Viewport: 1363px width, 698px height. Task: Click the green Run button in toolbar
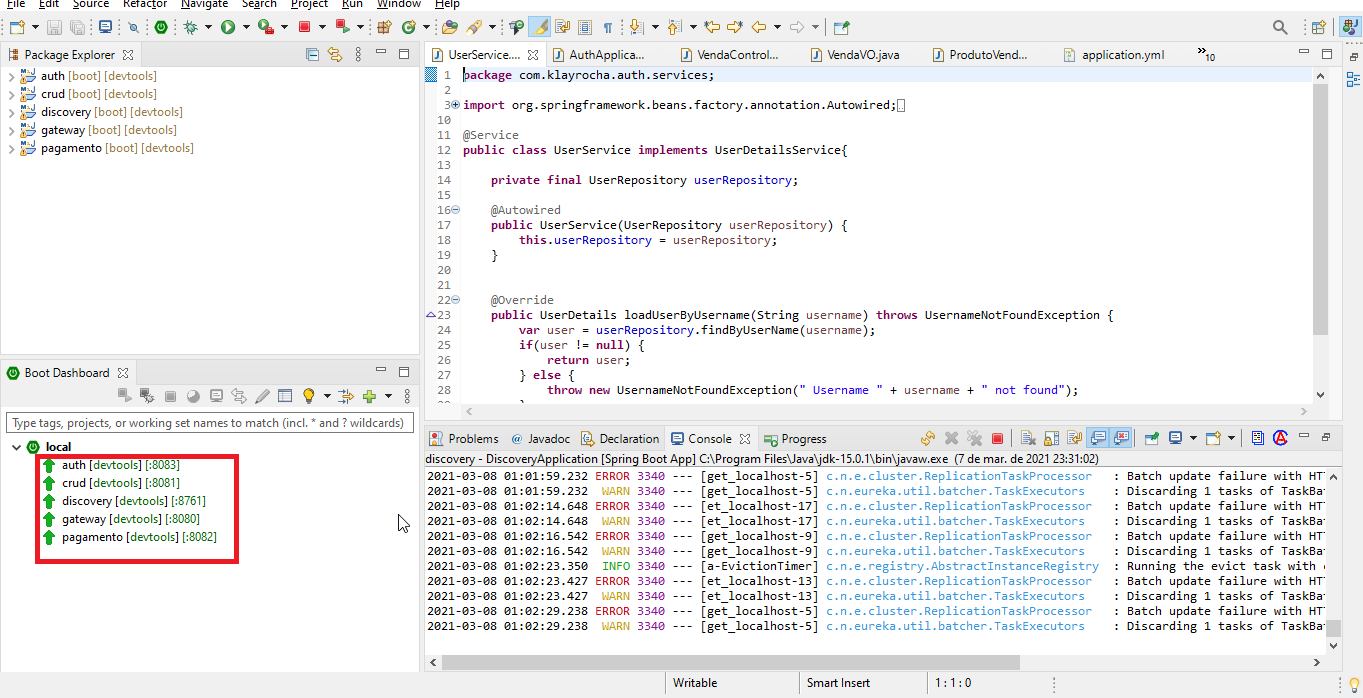(228, 27)
